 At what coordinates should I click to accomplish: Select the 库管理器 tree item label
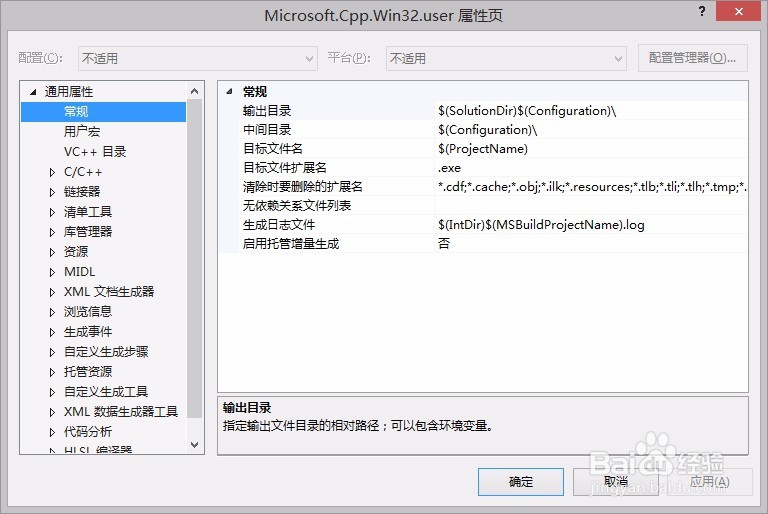click(x=88, y=232)
